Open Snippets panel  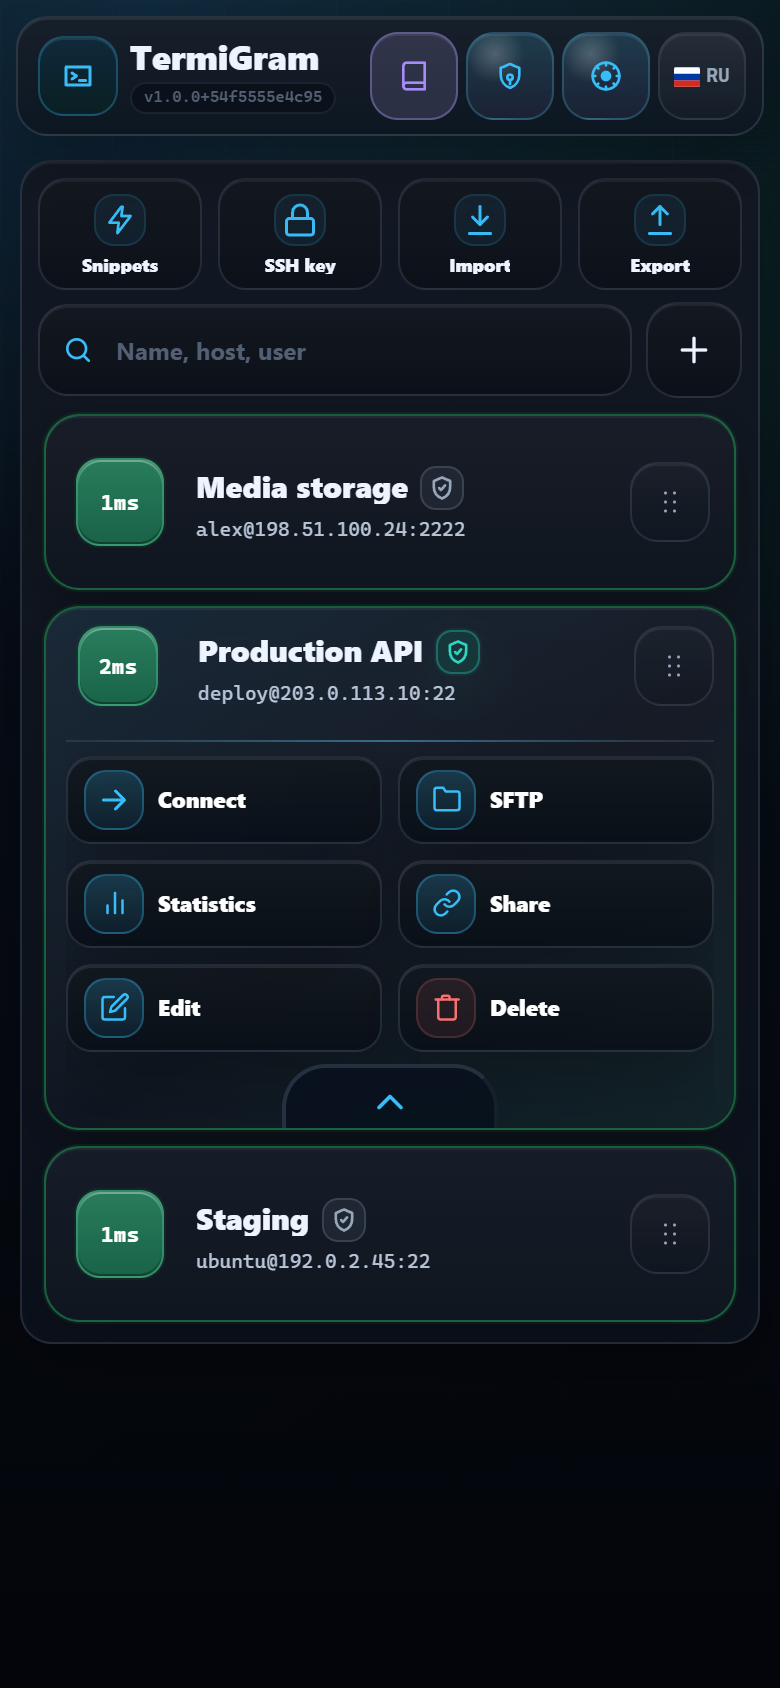pos(120,234)
